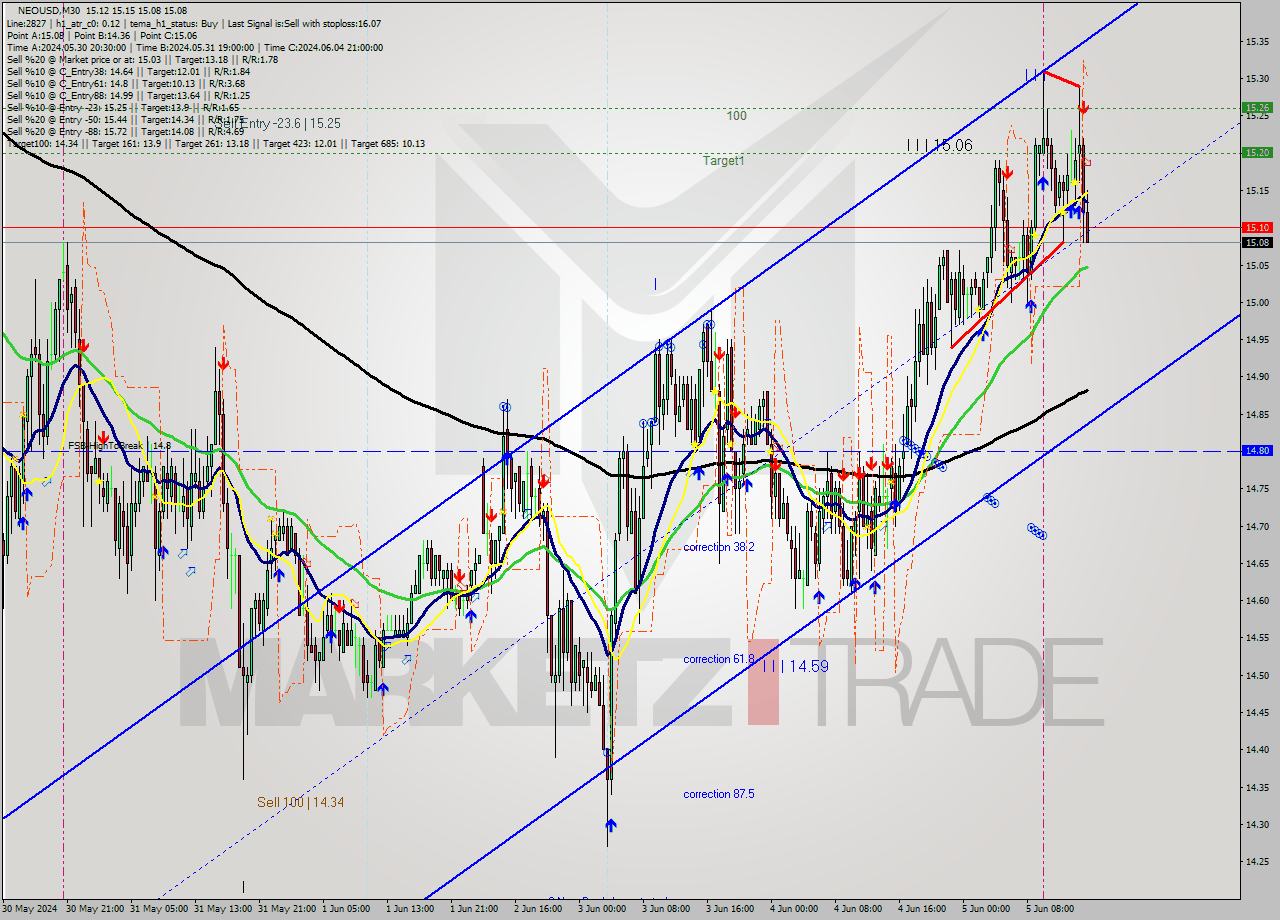The image size is (1280, 920).
Task: Click the 14.40 price axis value
Action: coord(1256,750)
